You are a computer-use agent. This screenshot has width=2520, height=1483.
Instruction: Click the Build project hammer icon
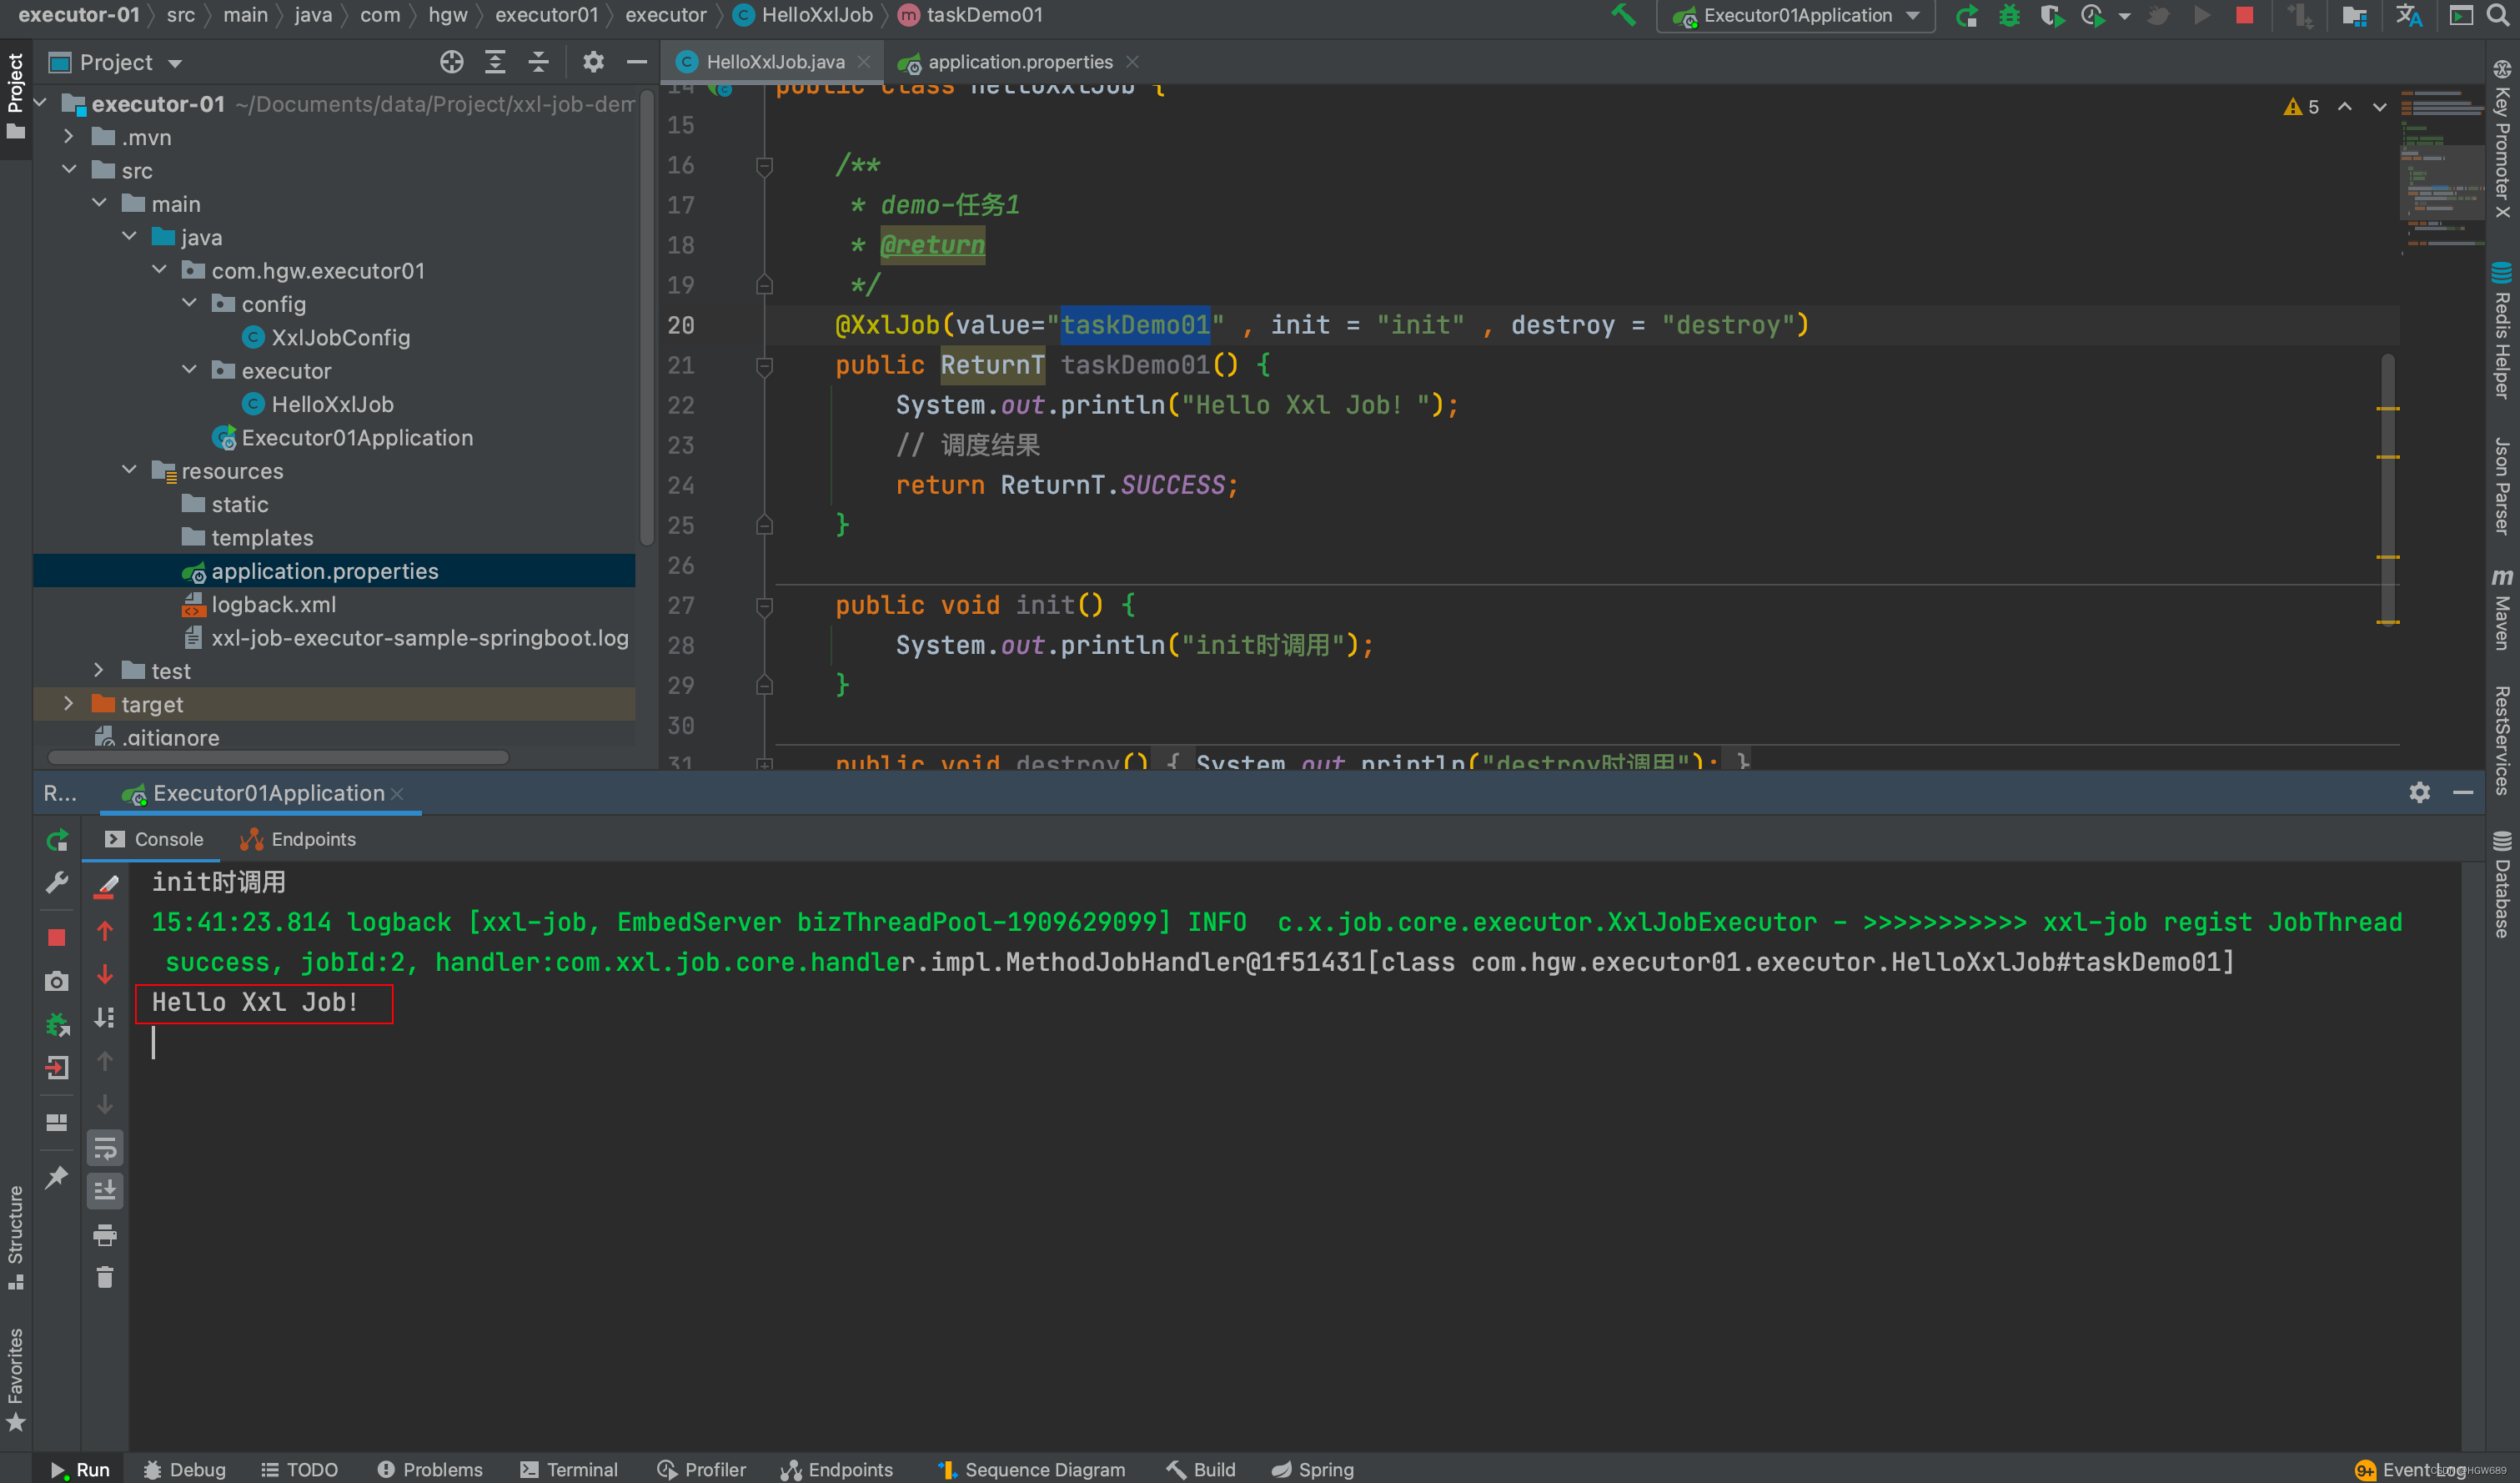click(x=1623, y=15)
